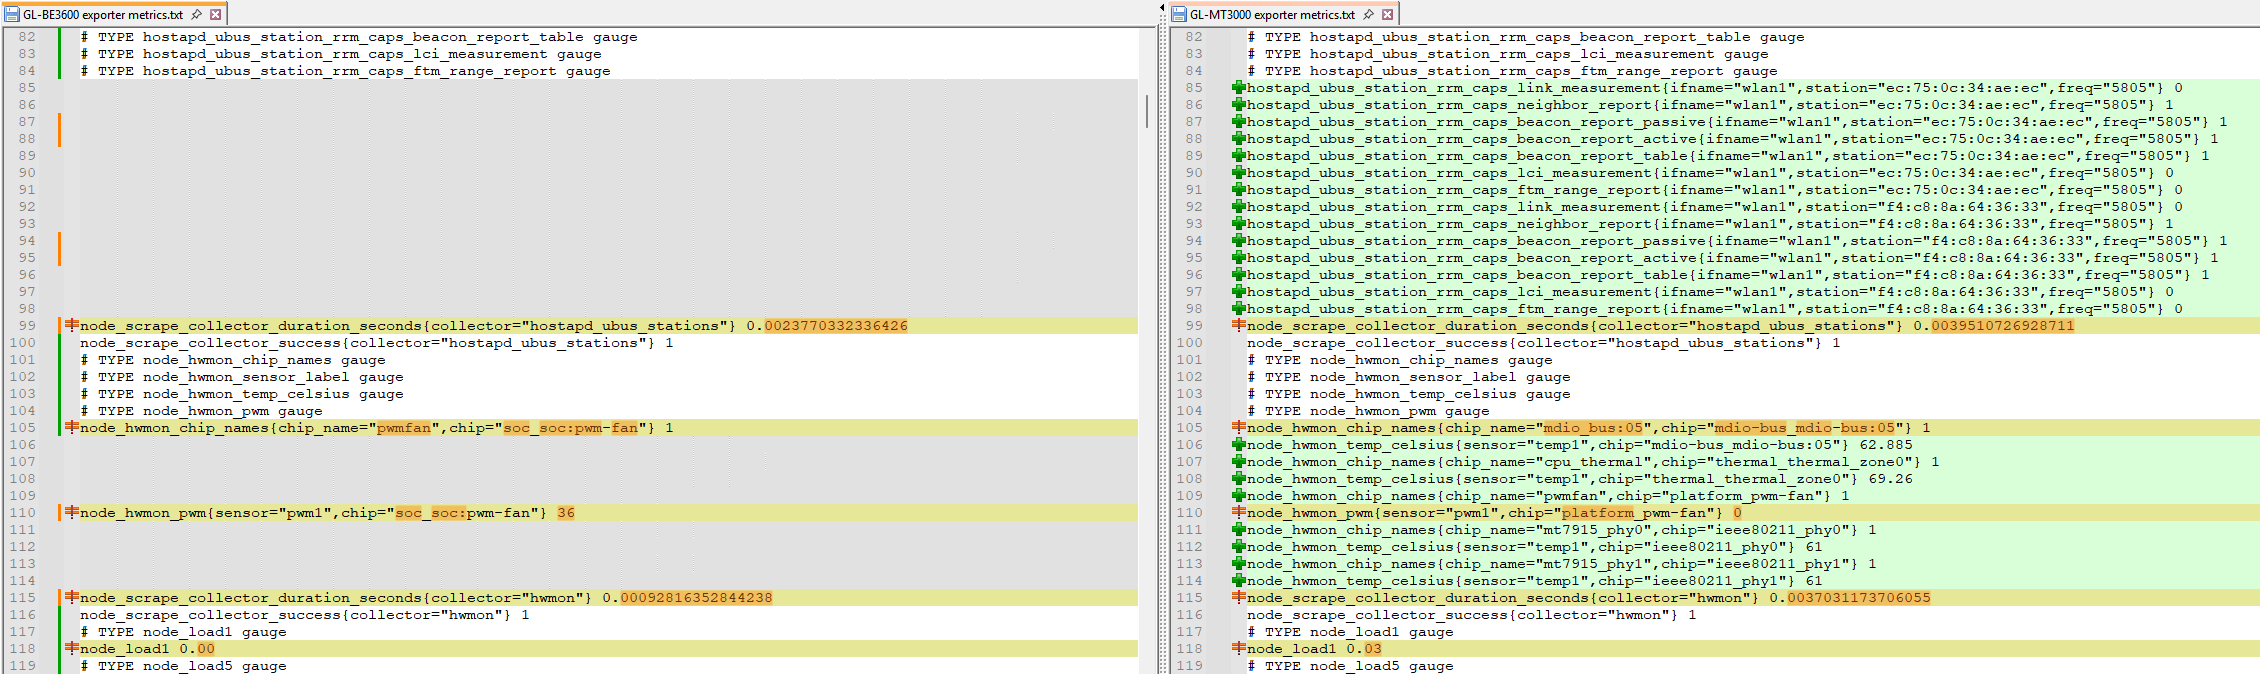Pin the GL-BE3600 exporter metrics tab
This screenshot has height=674, width=2260.
pyautogui.click(x=197, y=15)
